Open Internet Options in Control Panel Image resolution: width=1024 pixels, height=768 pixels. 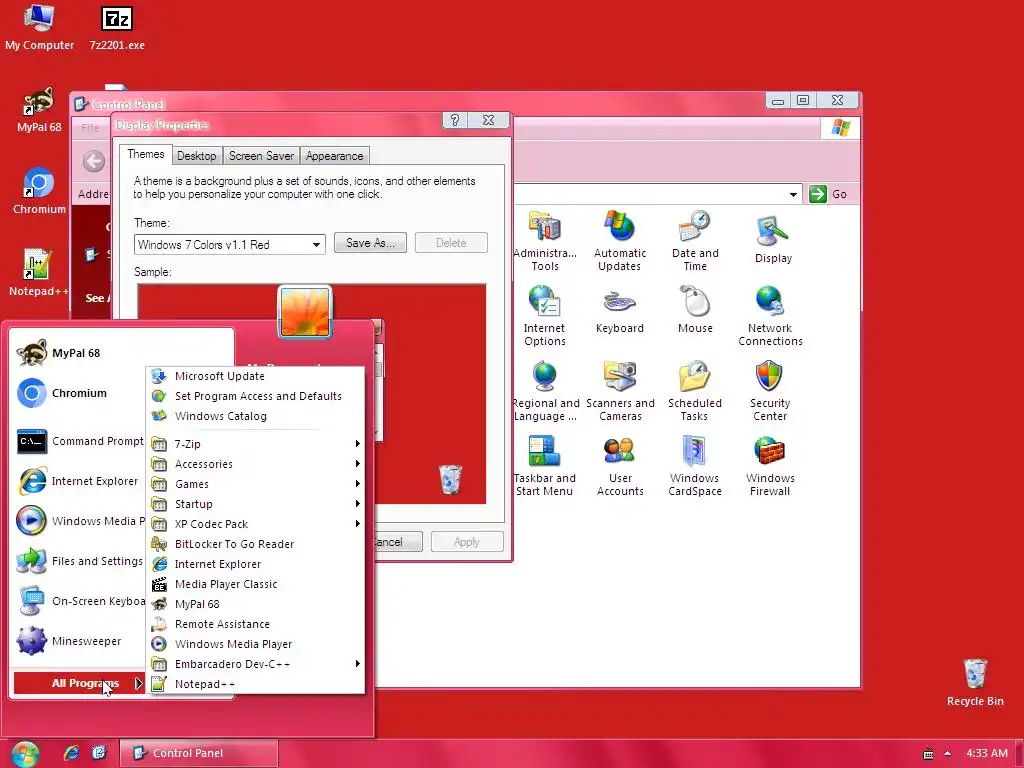click(x=545, y=316)
